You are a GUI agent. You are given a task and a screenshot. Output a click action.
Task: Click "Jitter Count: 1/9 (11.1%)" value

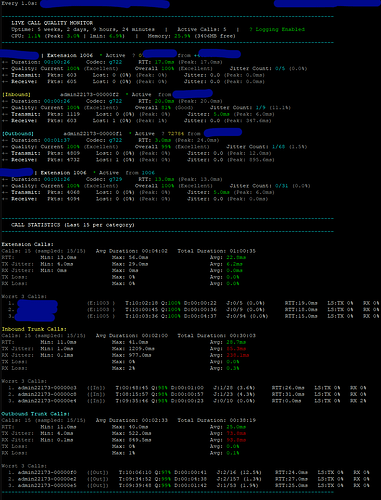click(250, 108)
